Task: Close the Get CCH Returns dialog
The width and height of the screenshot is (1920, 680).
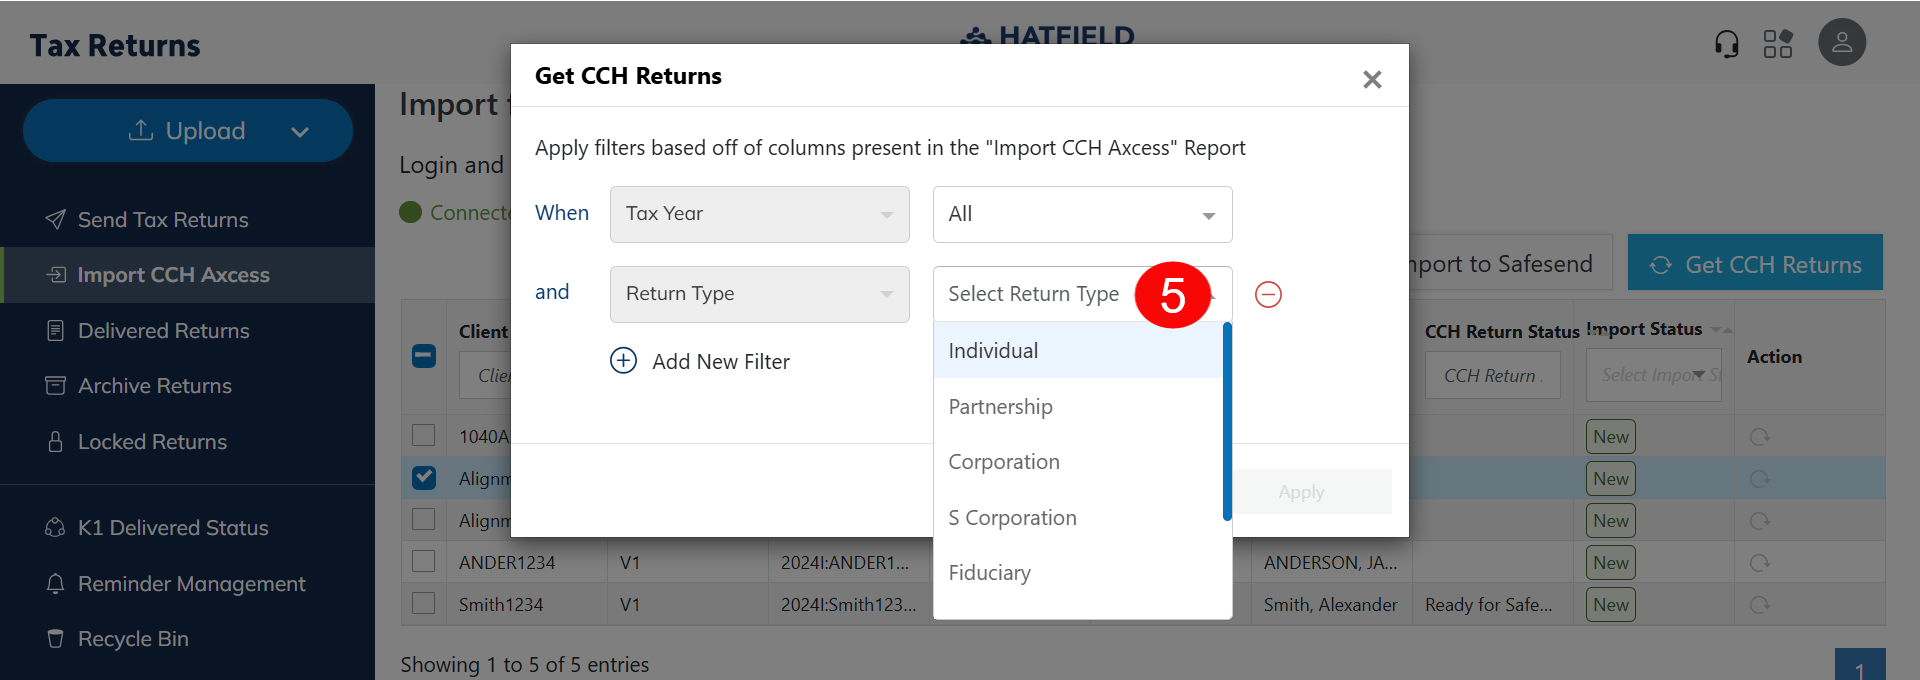Action: coord(1372,79)
